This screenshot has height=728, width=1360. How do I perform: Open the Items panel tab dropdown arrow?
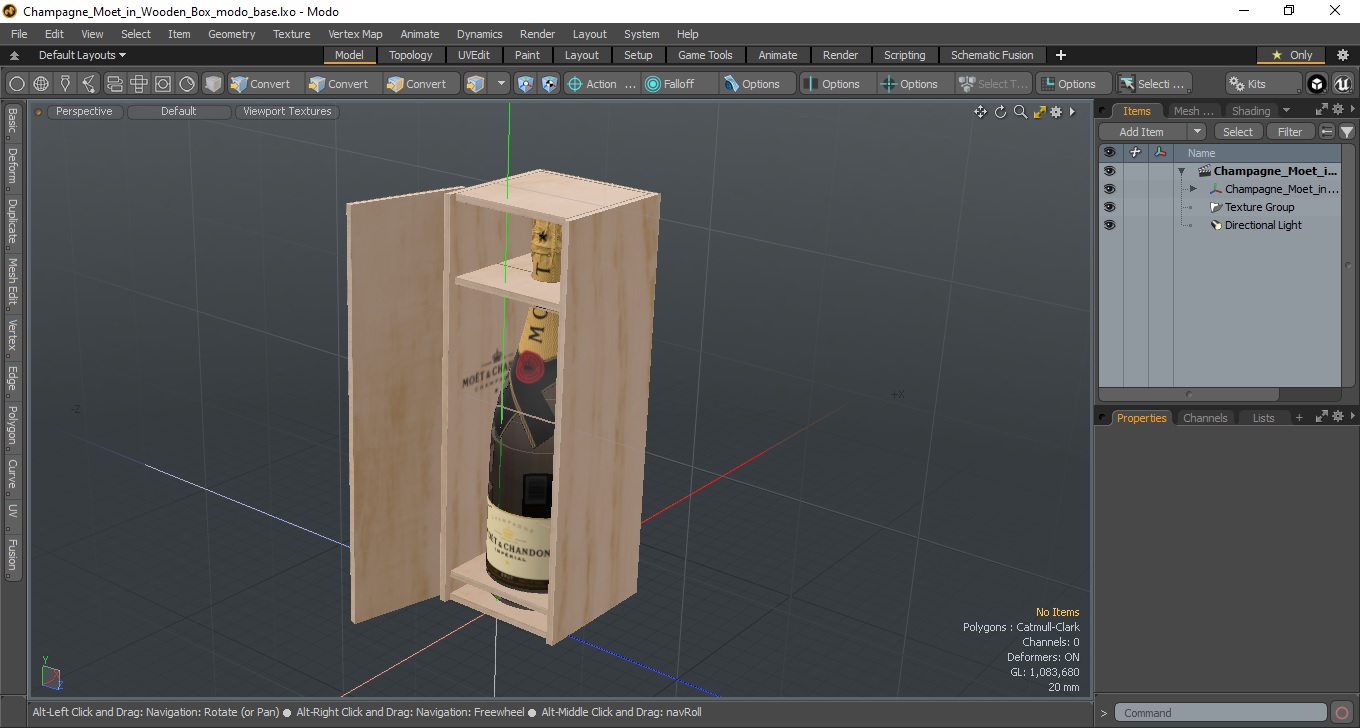[x=1286, y=111]
